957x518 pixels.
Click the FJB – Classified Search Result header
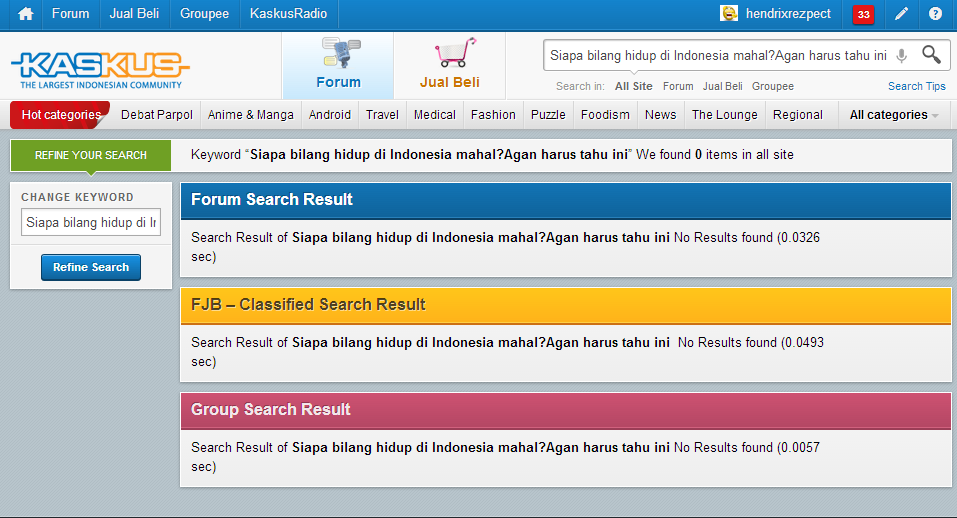[565, 305]
